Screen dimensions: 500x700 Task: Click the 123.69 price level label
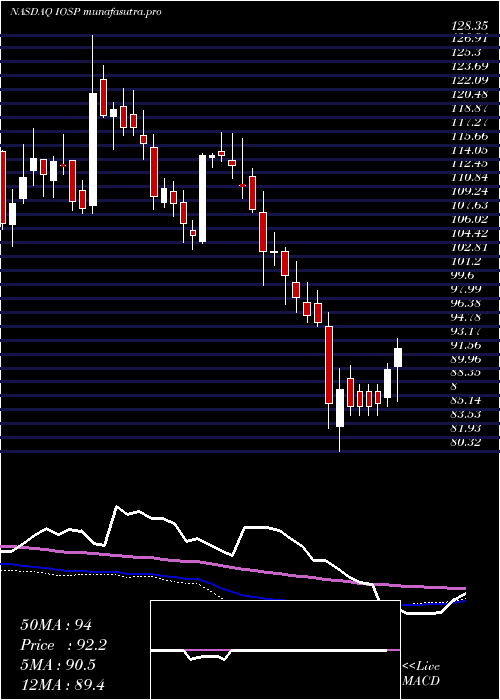tap(472, 67)
